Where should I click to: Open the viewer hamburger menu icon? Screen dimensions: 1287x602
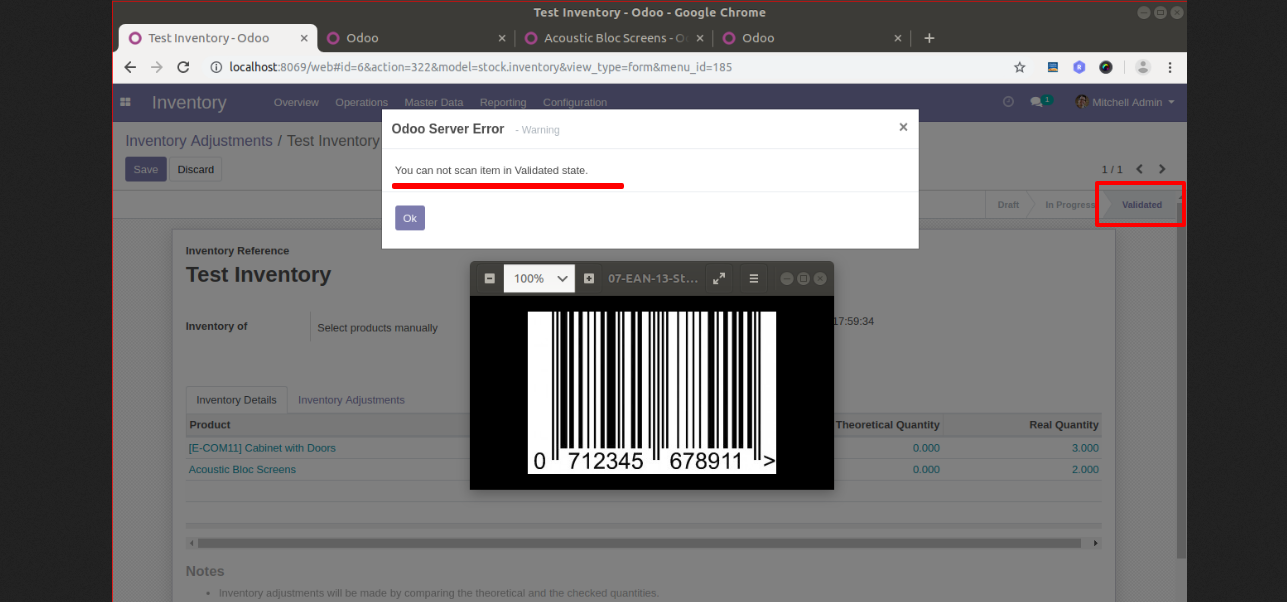click(x=754, y=278)
